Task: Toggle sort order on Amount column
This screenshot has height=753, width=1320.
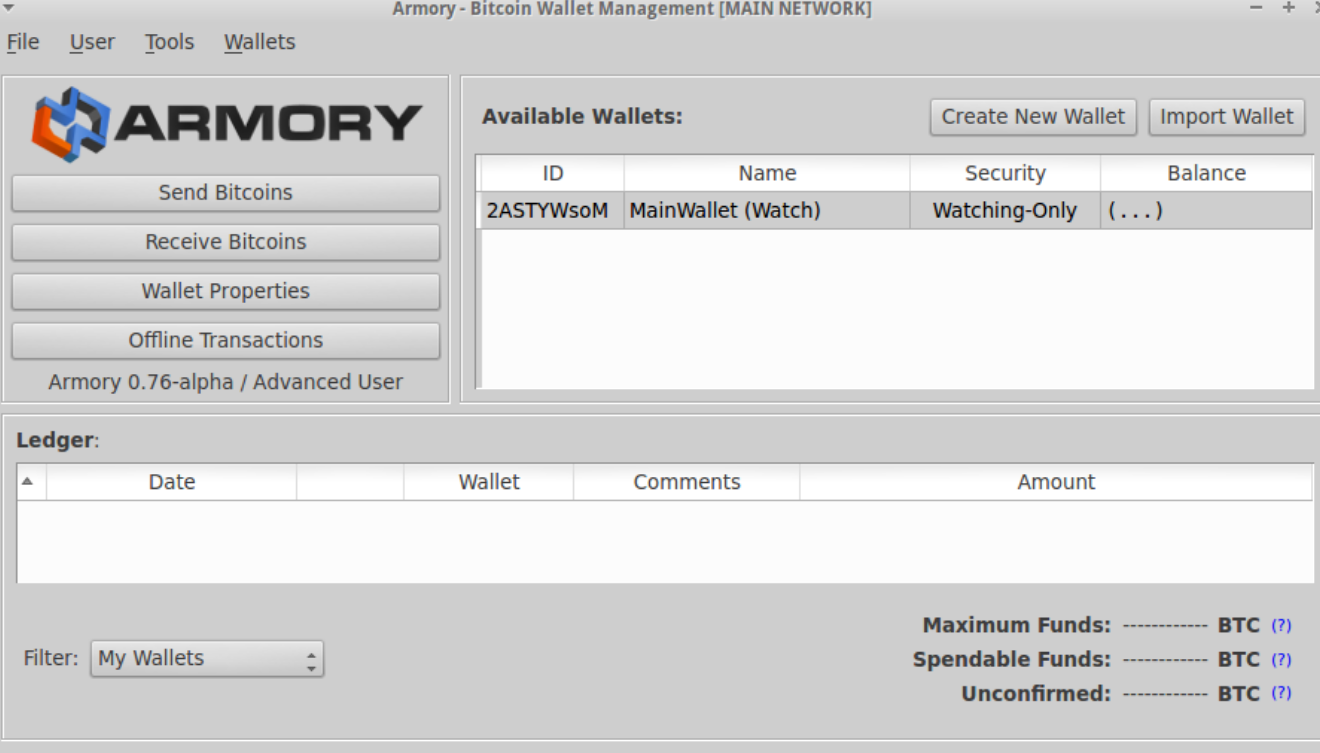Action: click(1055, 481)
